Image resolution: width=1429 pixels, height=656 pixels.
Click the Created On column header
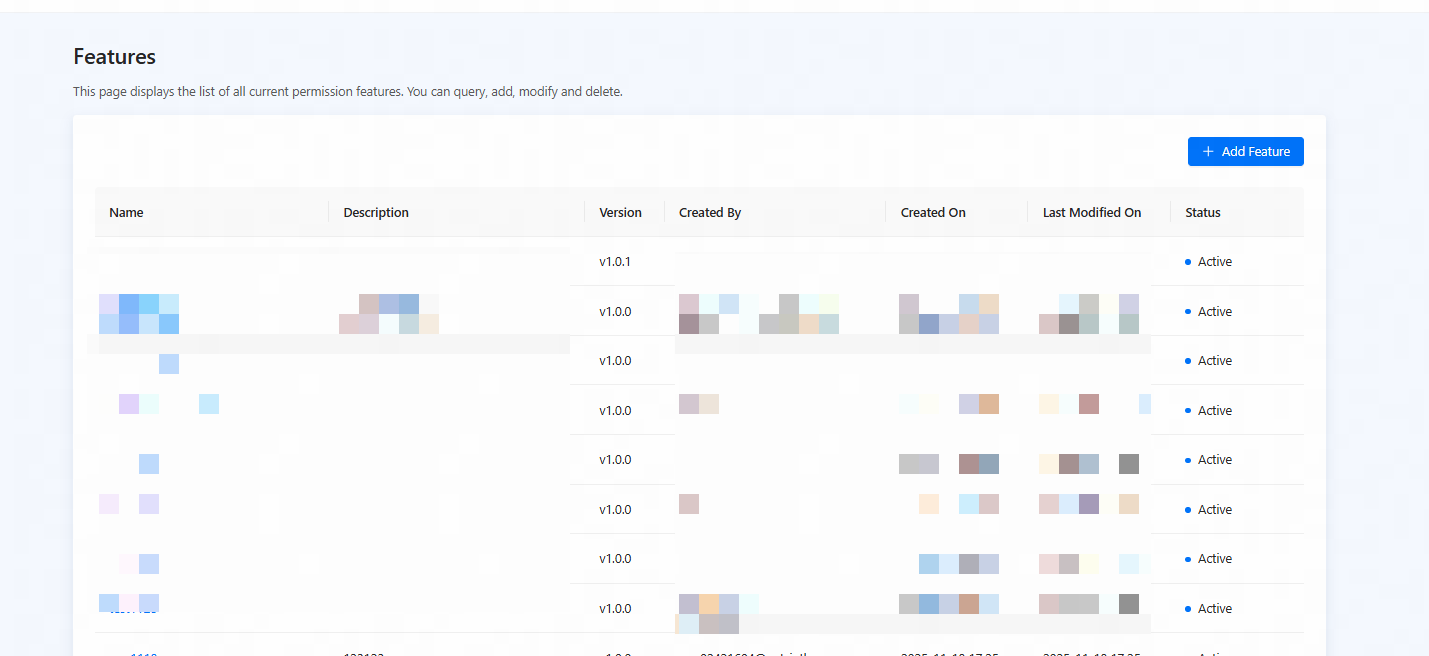[x=933, y=212]
